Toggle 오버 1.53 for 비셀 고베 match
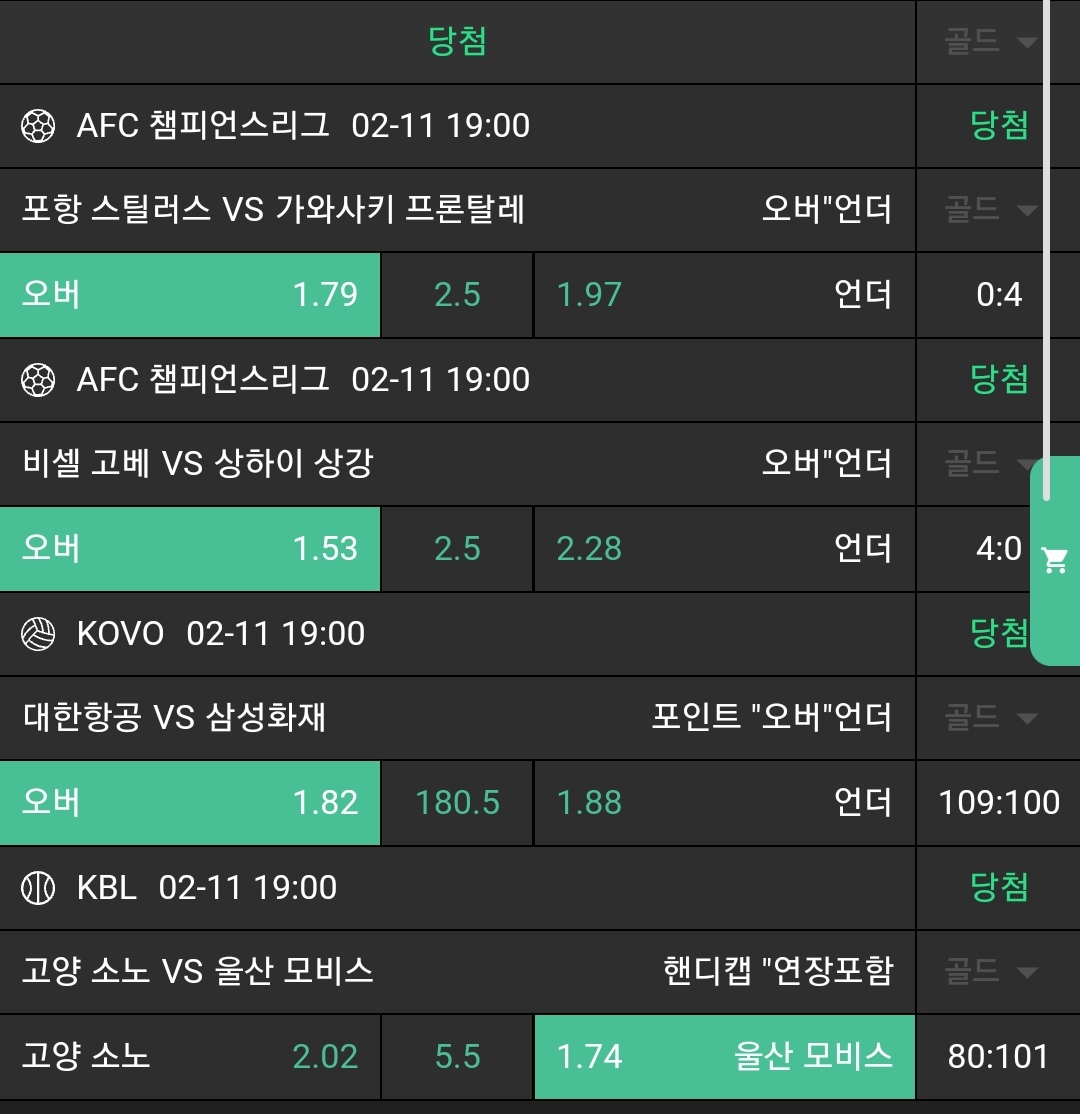The image size is (1080, 1114). pos(190,549)
